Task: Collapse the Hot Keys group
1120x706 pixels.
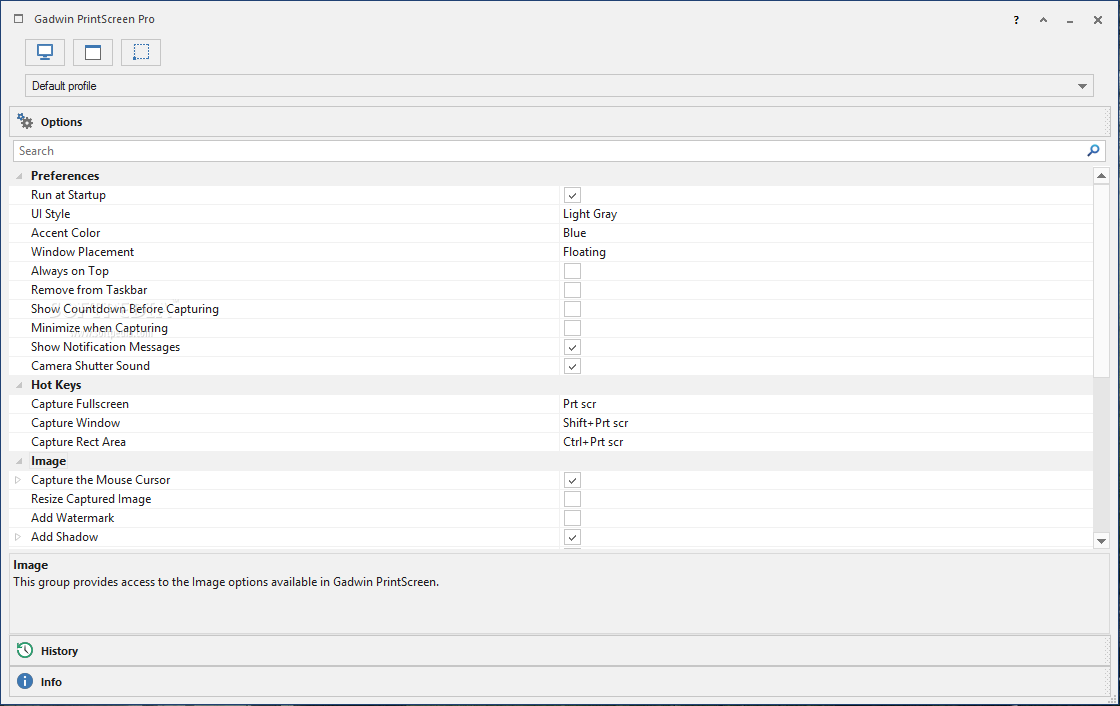Action: tap(19, 385)
